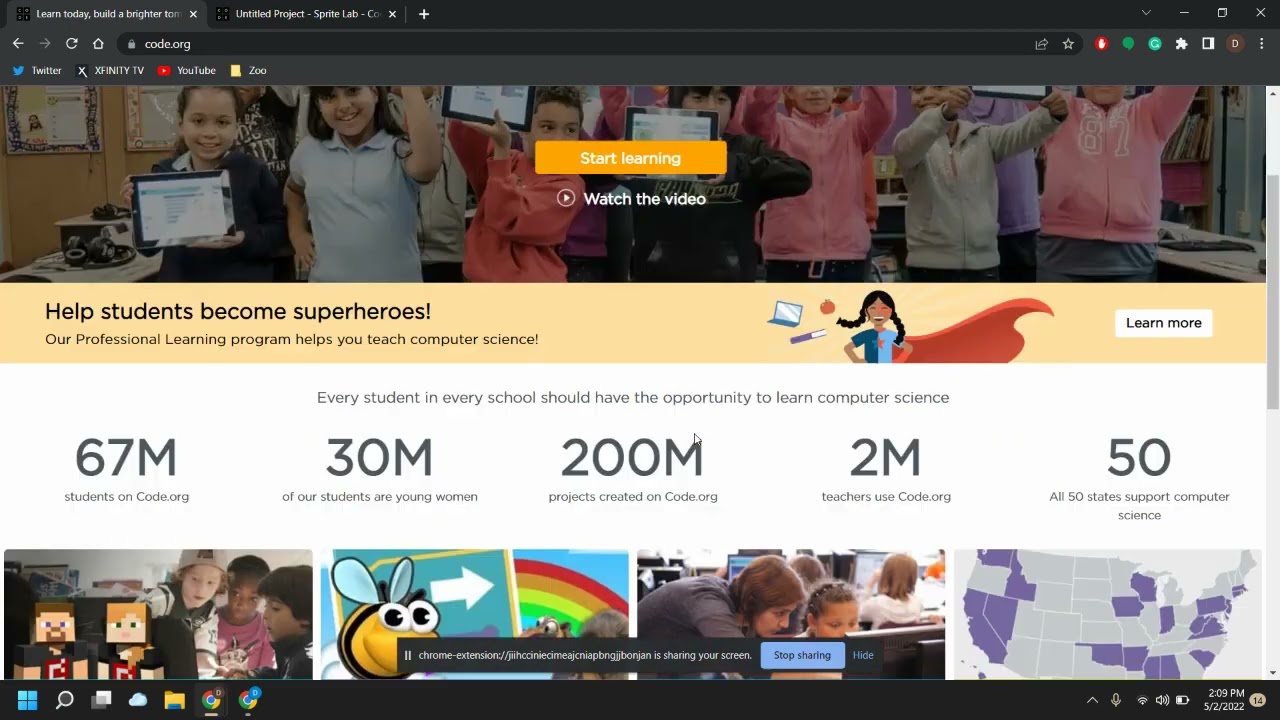Open File Explorer from the taskbar
This screenshot has width=1280, height=720.
point(175,700)
